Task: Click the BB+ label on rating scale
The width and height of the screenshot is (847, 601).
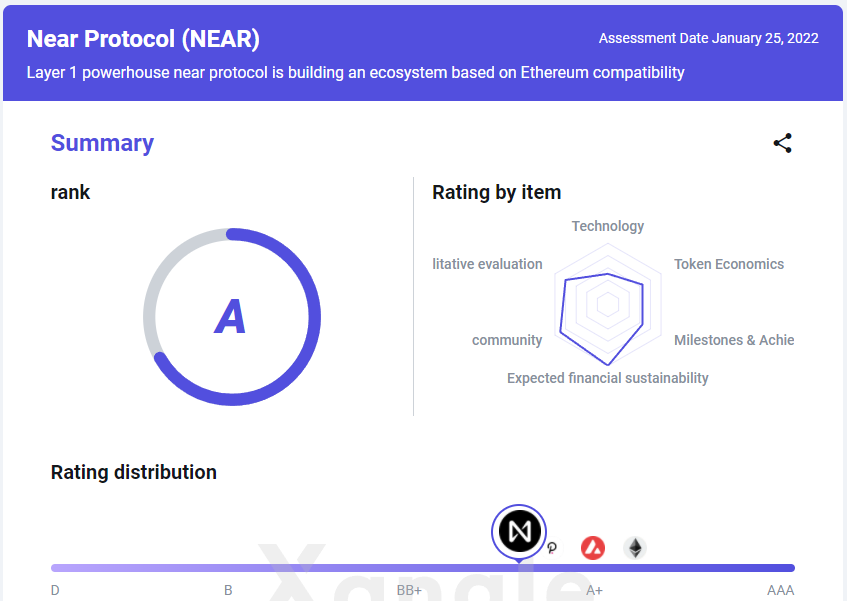Action: tap(409, 590)
